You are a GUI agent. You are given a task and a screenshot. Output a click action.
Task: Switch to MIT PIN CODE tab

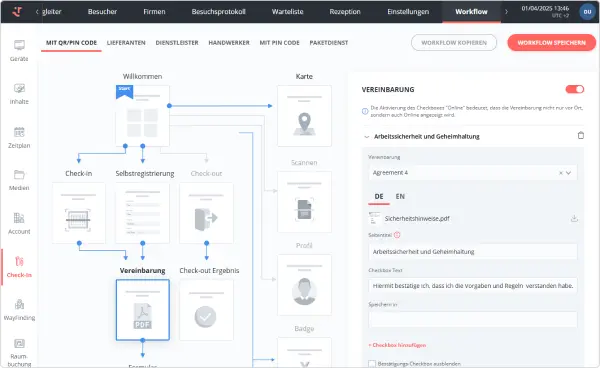click(x=279, y=43)
